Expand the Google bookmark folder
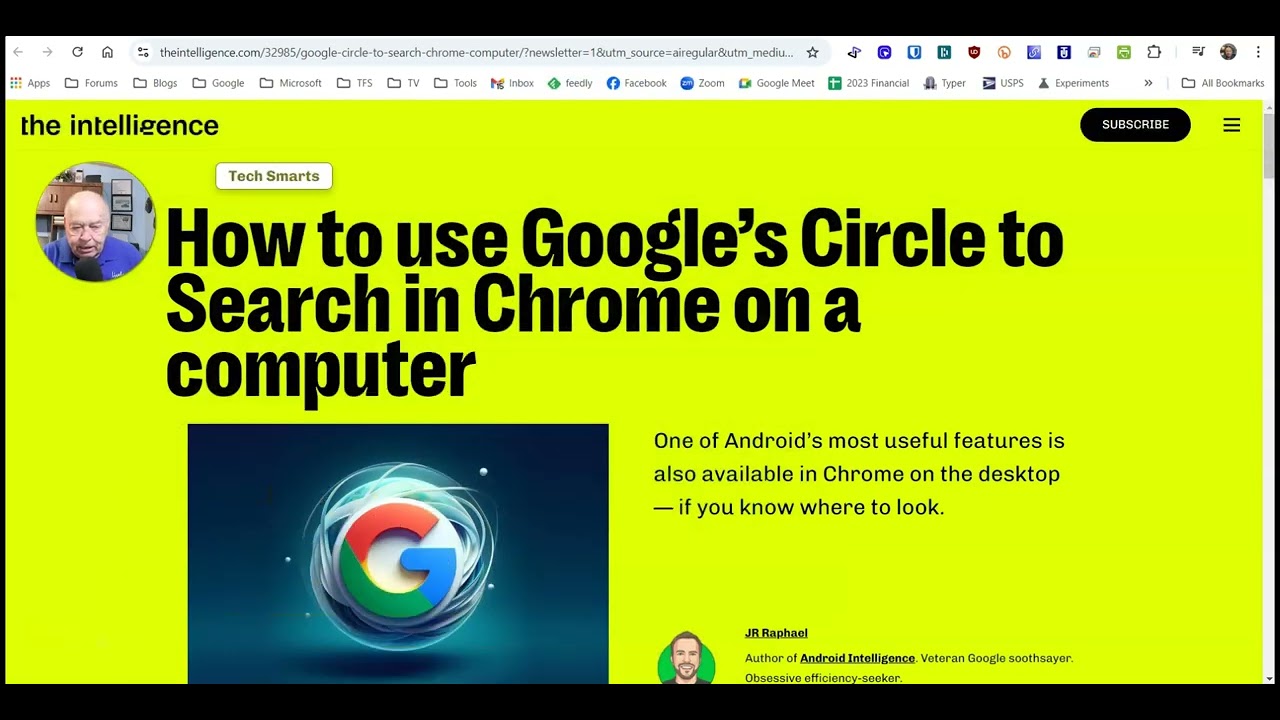 tap(218, 83)
